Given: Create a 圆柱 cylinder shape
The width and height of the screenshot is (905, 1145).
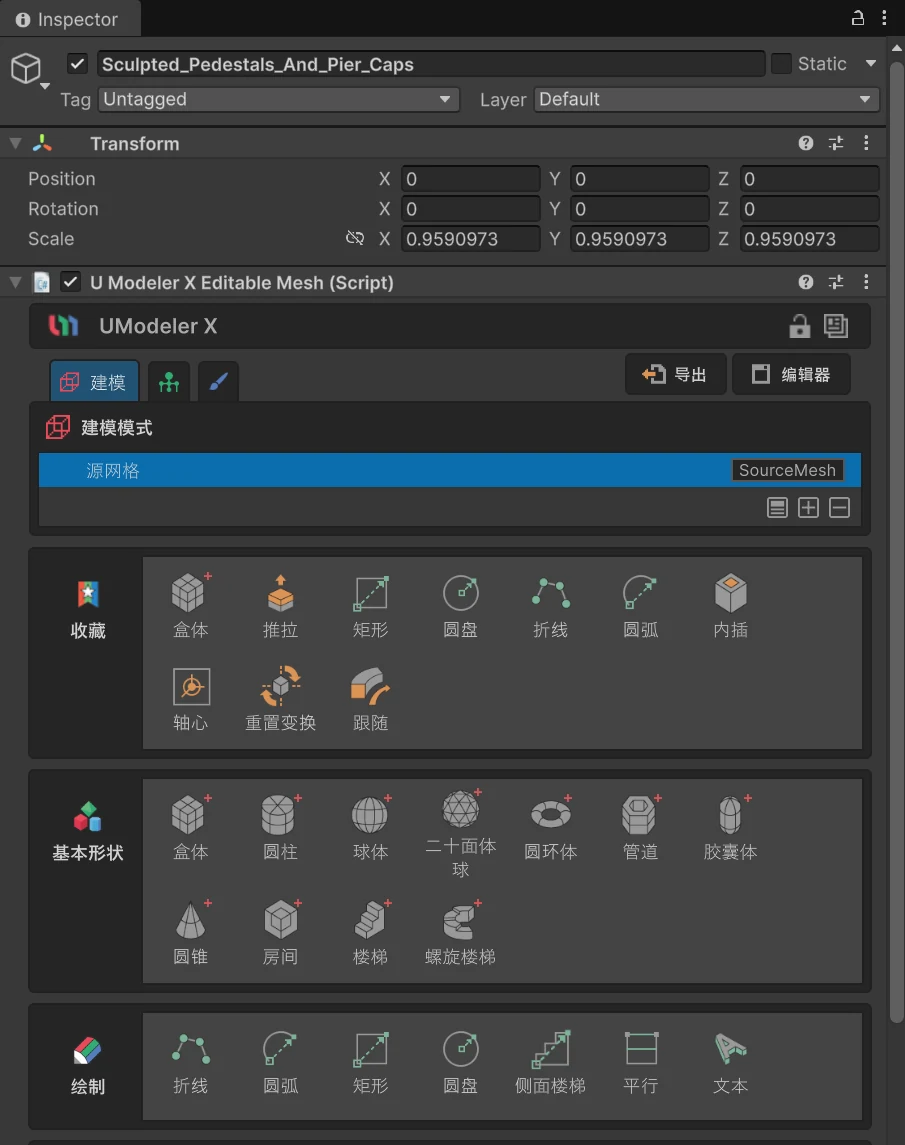Looking at the screenshot, I should click(x=280, y=827).
